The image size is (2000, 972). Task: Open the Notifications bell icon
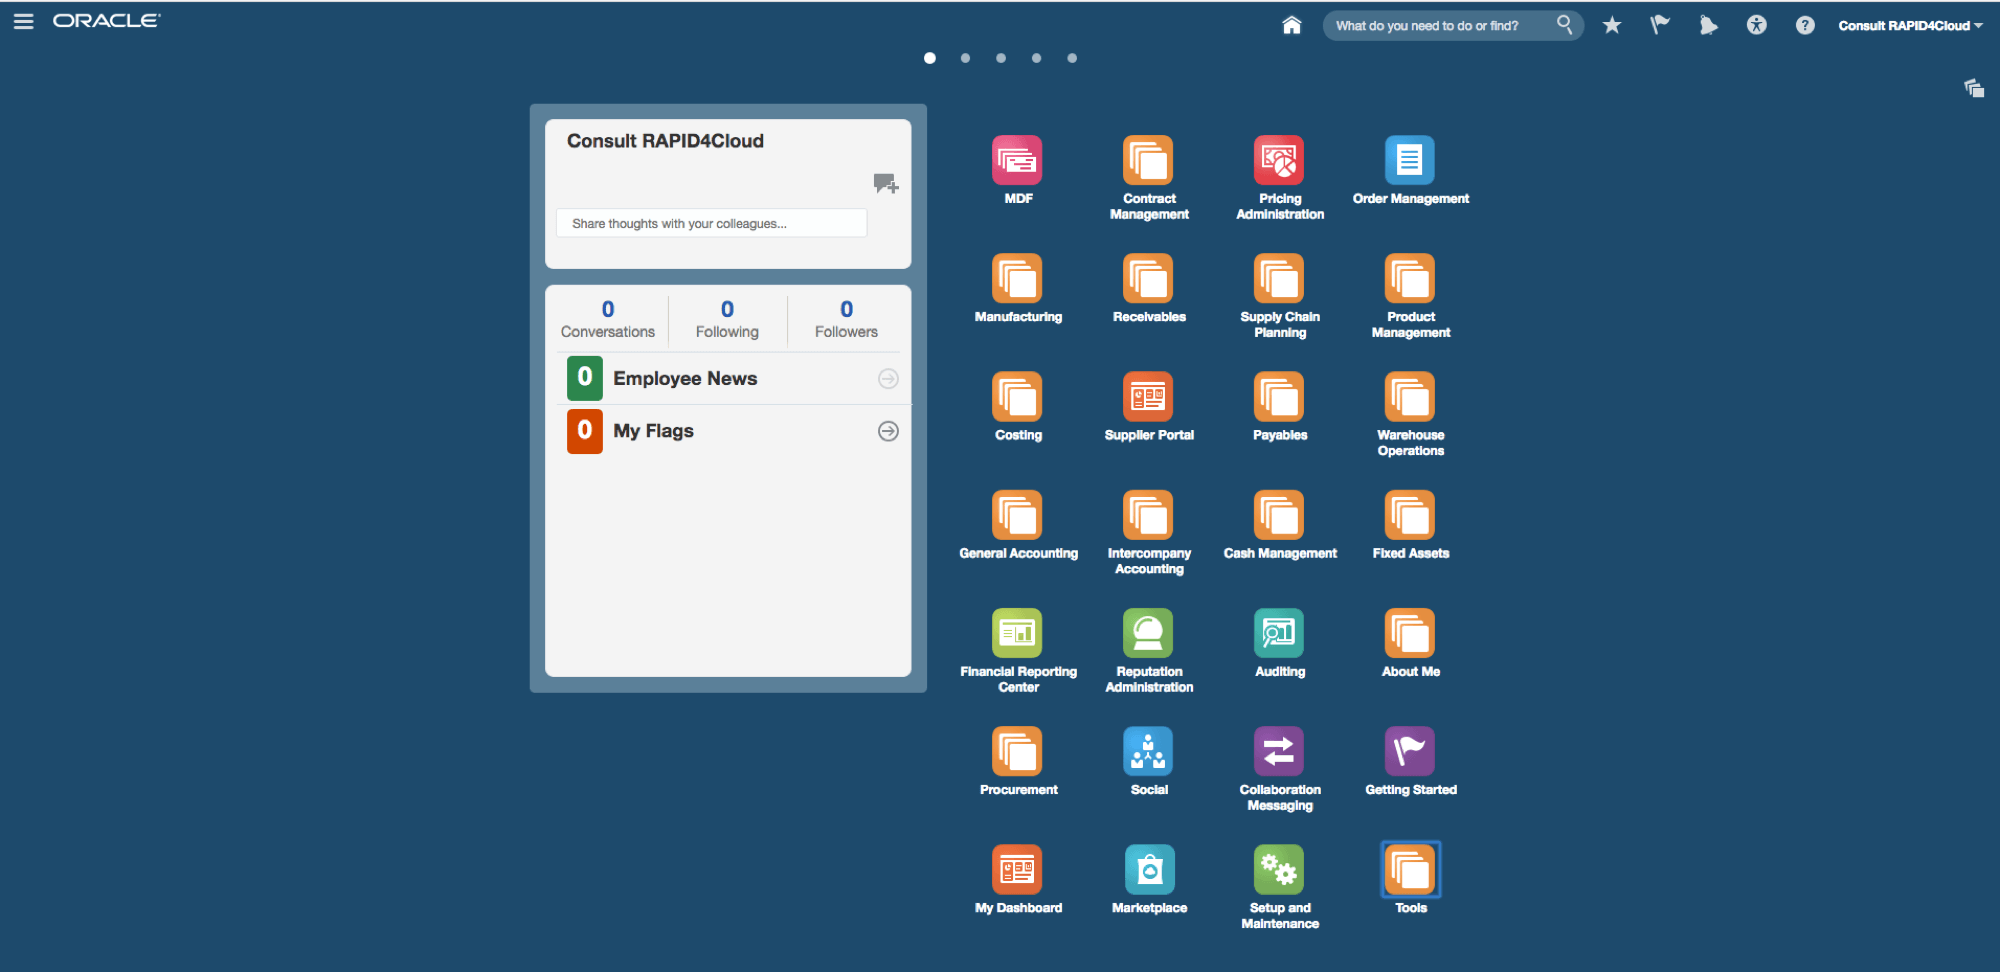click(x=1708, y=25)
